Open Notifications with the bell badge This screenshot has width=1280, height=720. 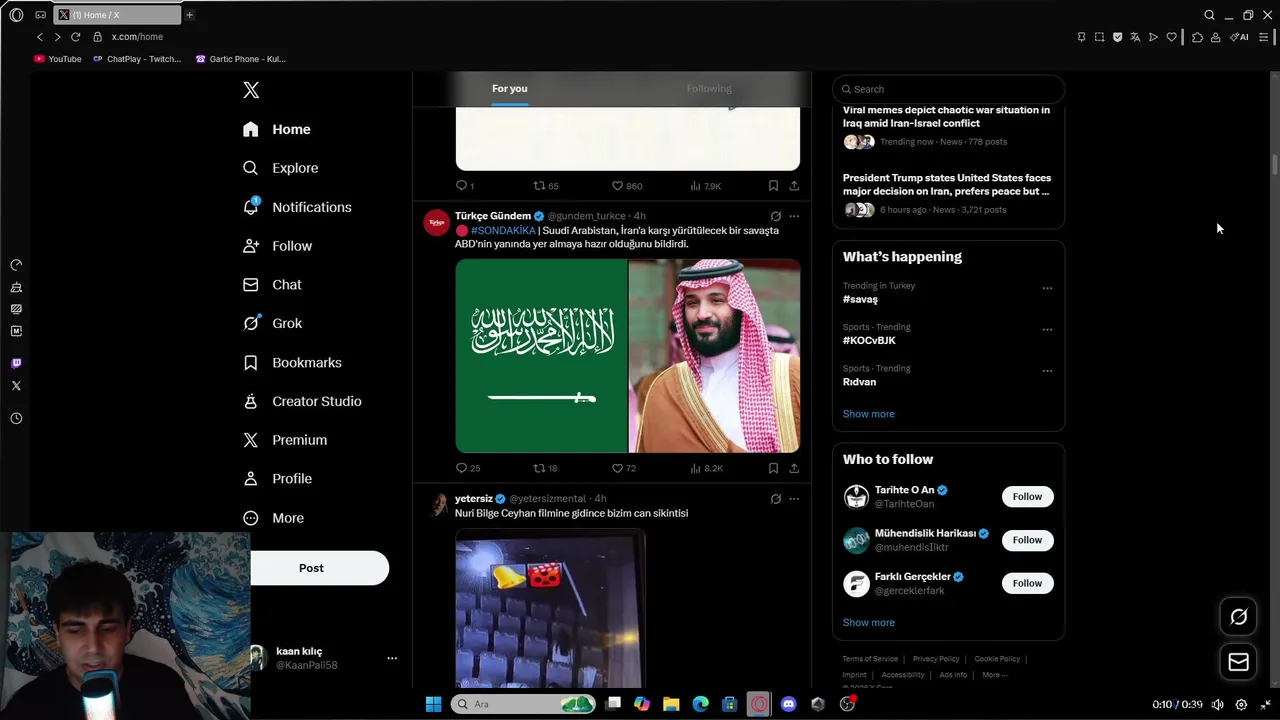(297, 207)
